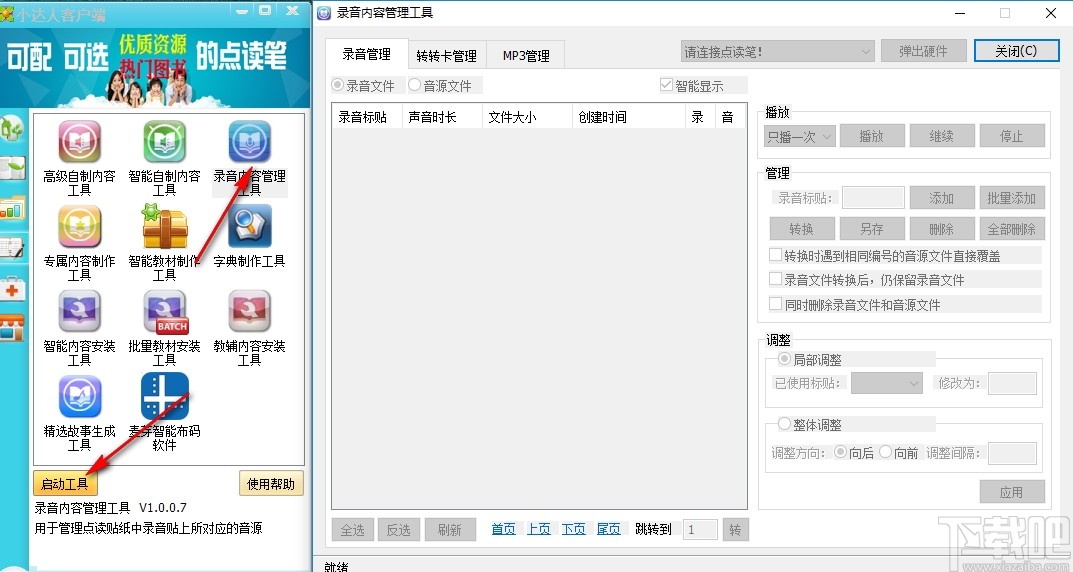This screenshot has height=572, width=1073.
Task: Click the 刷新 button
Action: tap(450, 530)
